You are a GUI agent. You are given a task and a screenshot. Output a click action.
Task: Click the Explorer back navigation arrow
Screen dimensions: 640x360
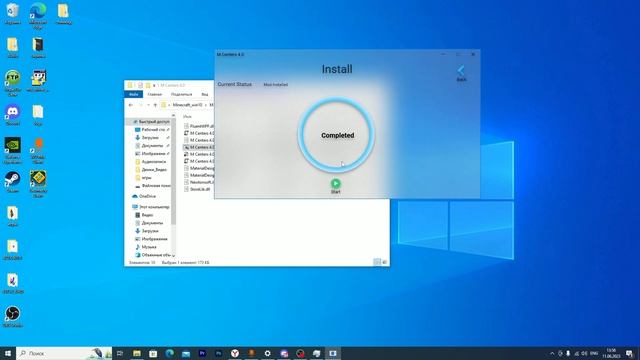click(131, 105)
